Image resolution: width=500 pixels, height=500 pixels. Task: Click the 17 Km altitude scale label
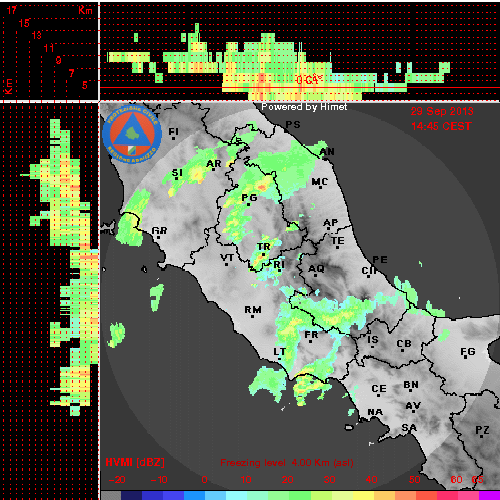click(x=11, y=10)
